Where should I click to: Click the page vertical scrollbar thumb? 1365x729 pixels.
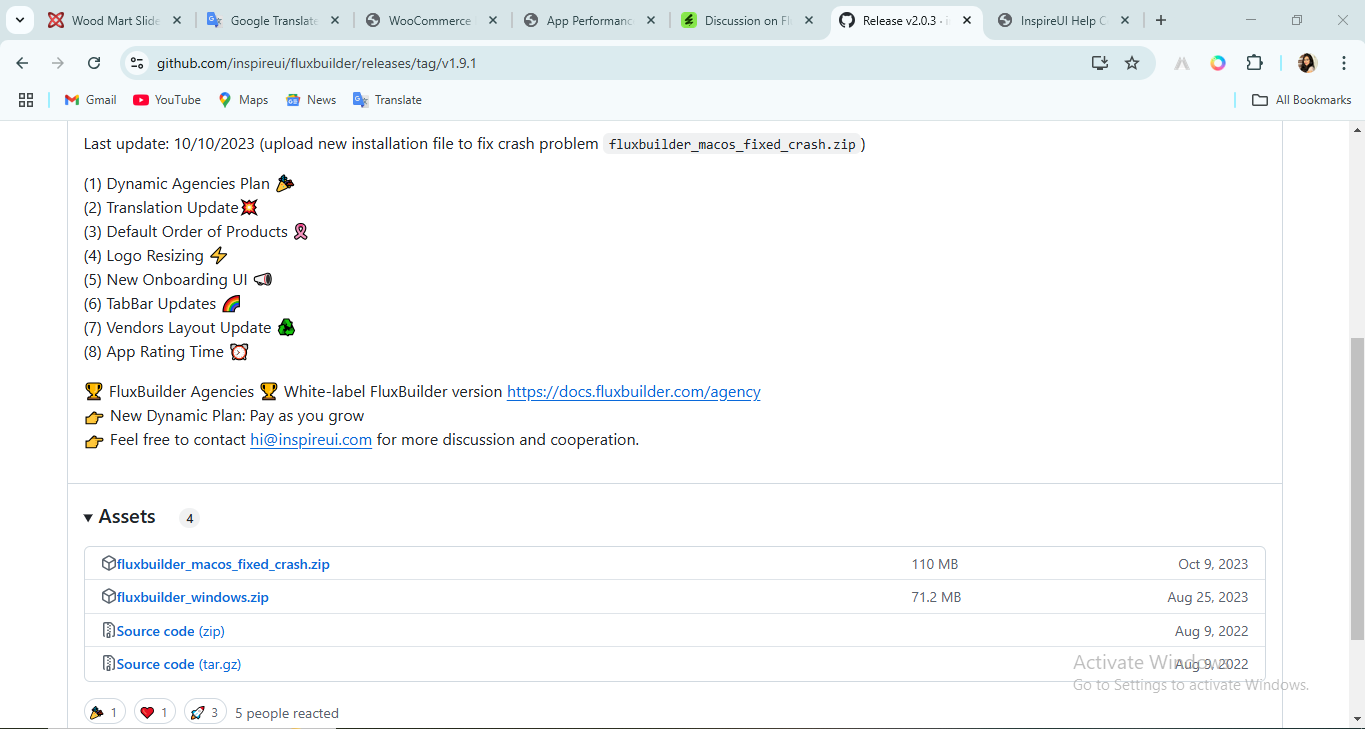(1357, 488)
